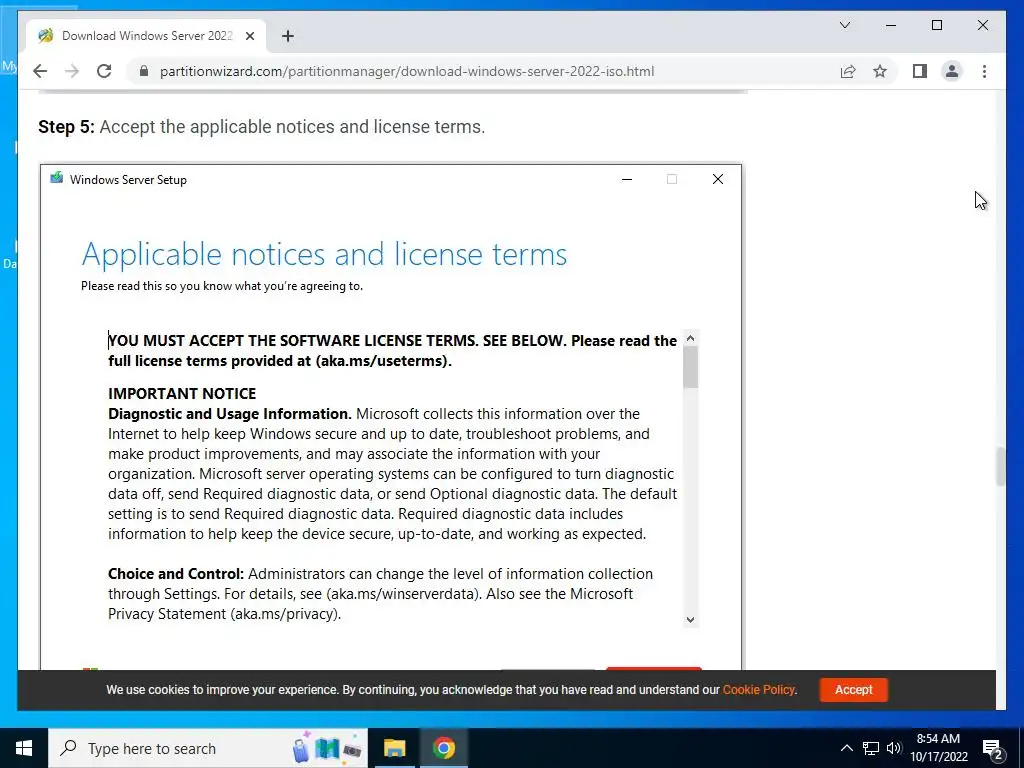Click the taskbar search box
1024x768 pixels.
point(208,748)
